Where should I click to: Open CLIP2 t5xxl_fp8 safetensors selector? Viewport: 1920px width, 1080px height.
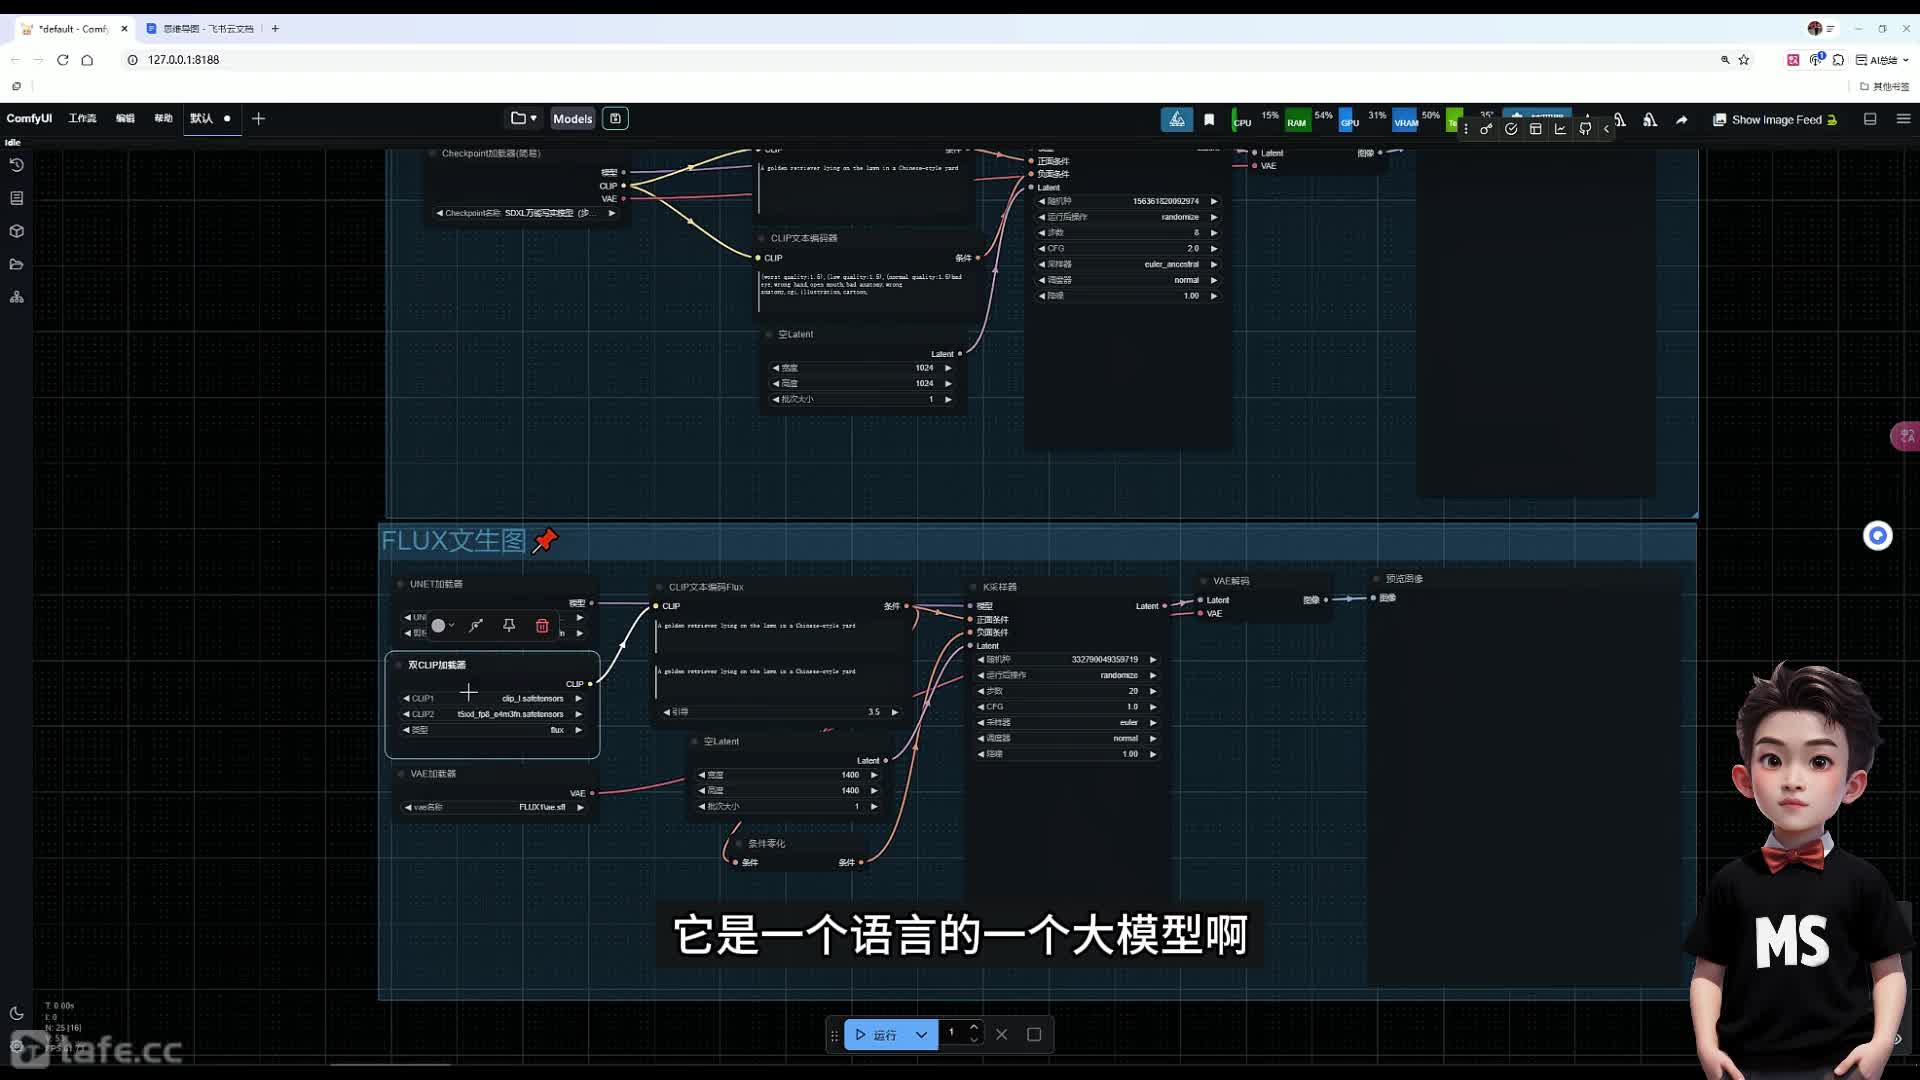[491, 714]
